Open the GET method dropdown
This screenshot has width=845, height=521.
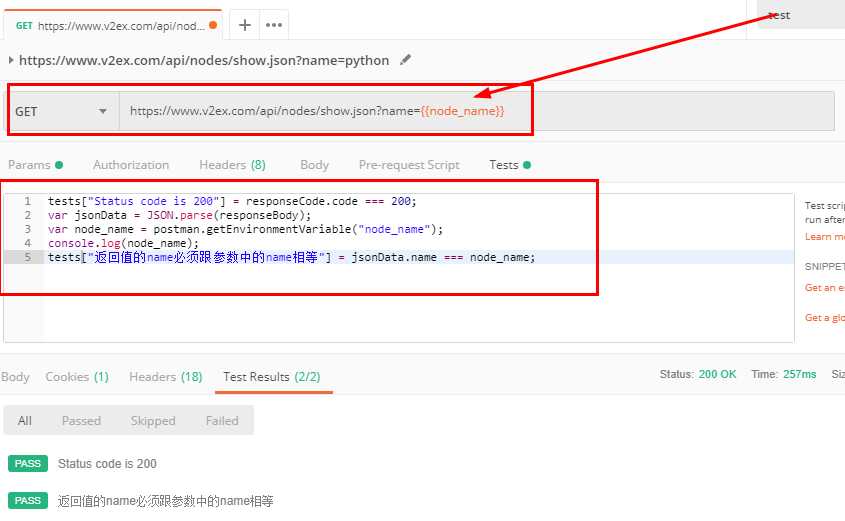[x=61, y=112]
